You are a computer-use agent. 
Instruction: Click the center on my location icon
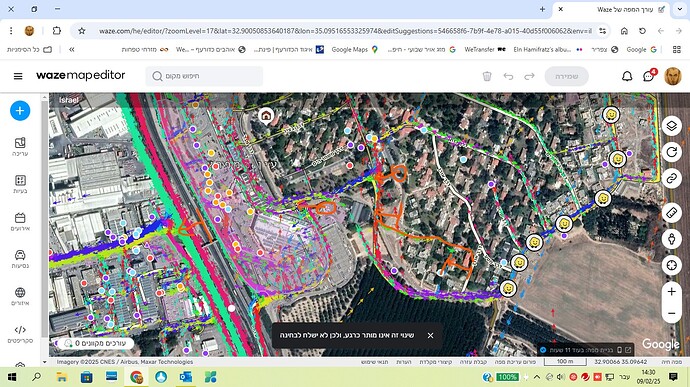[x=672, y=265]
